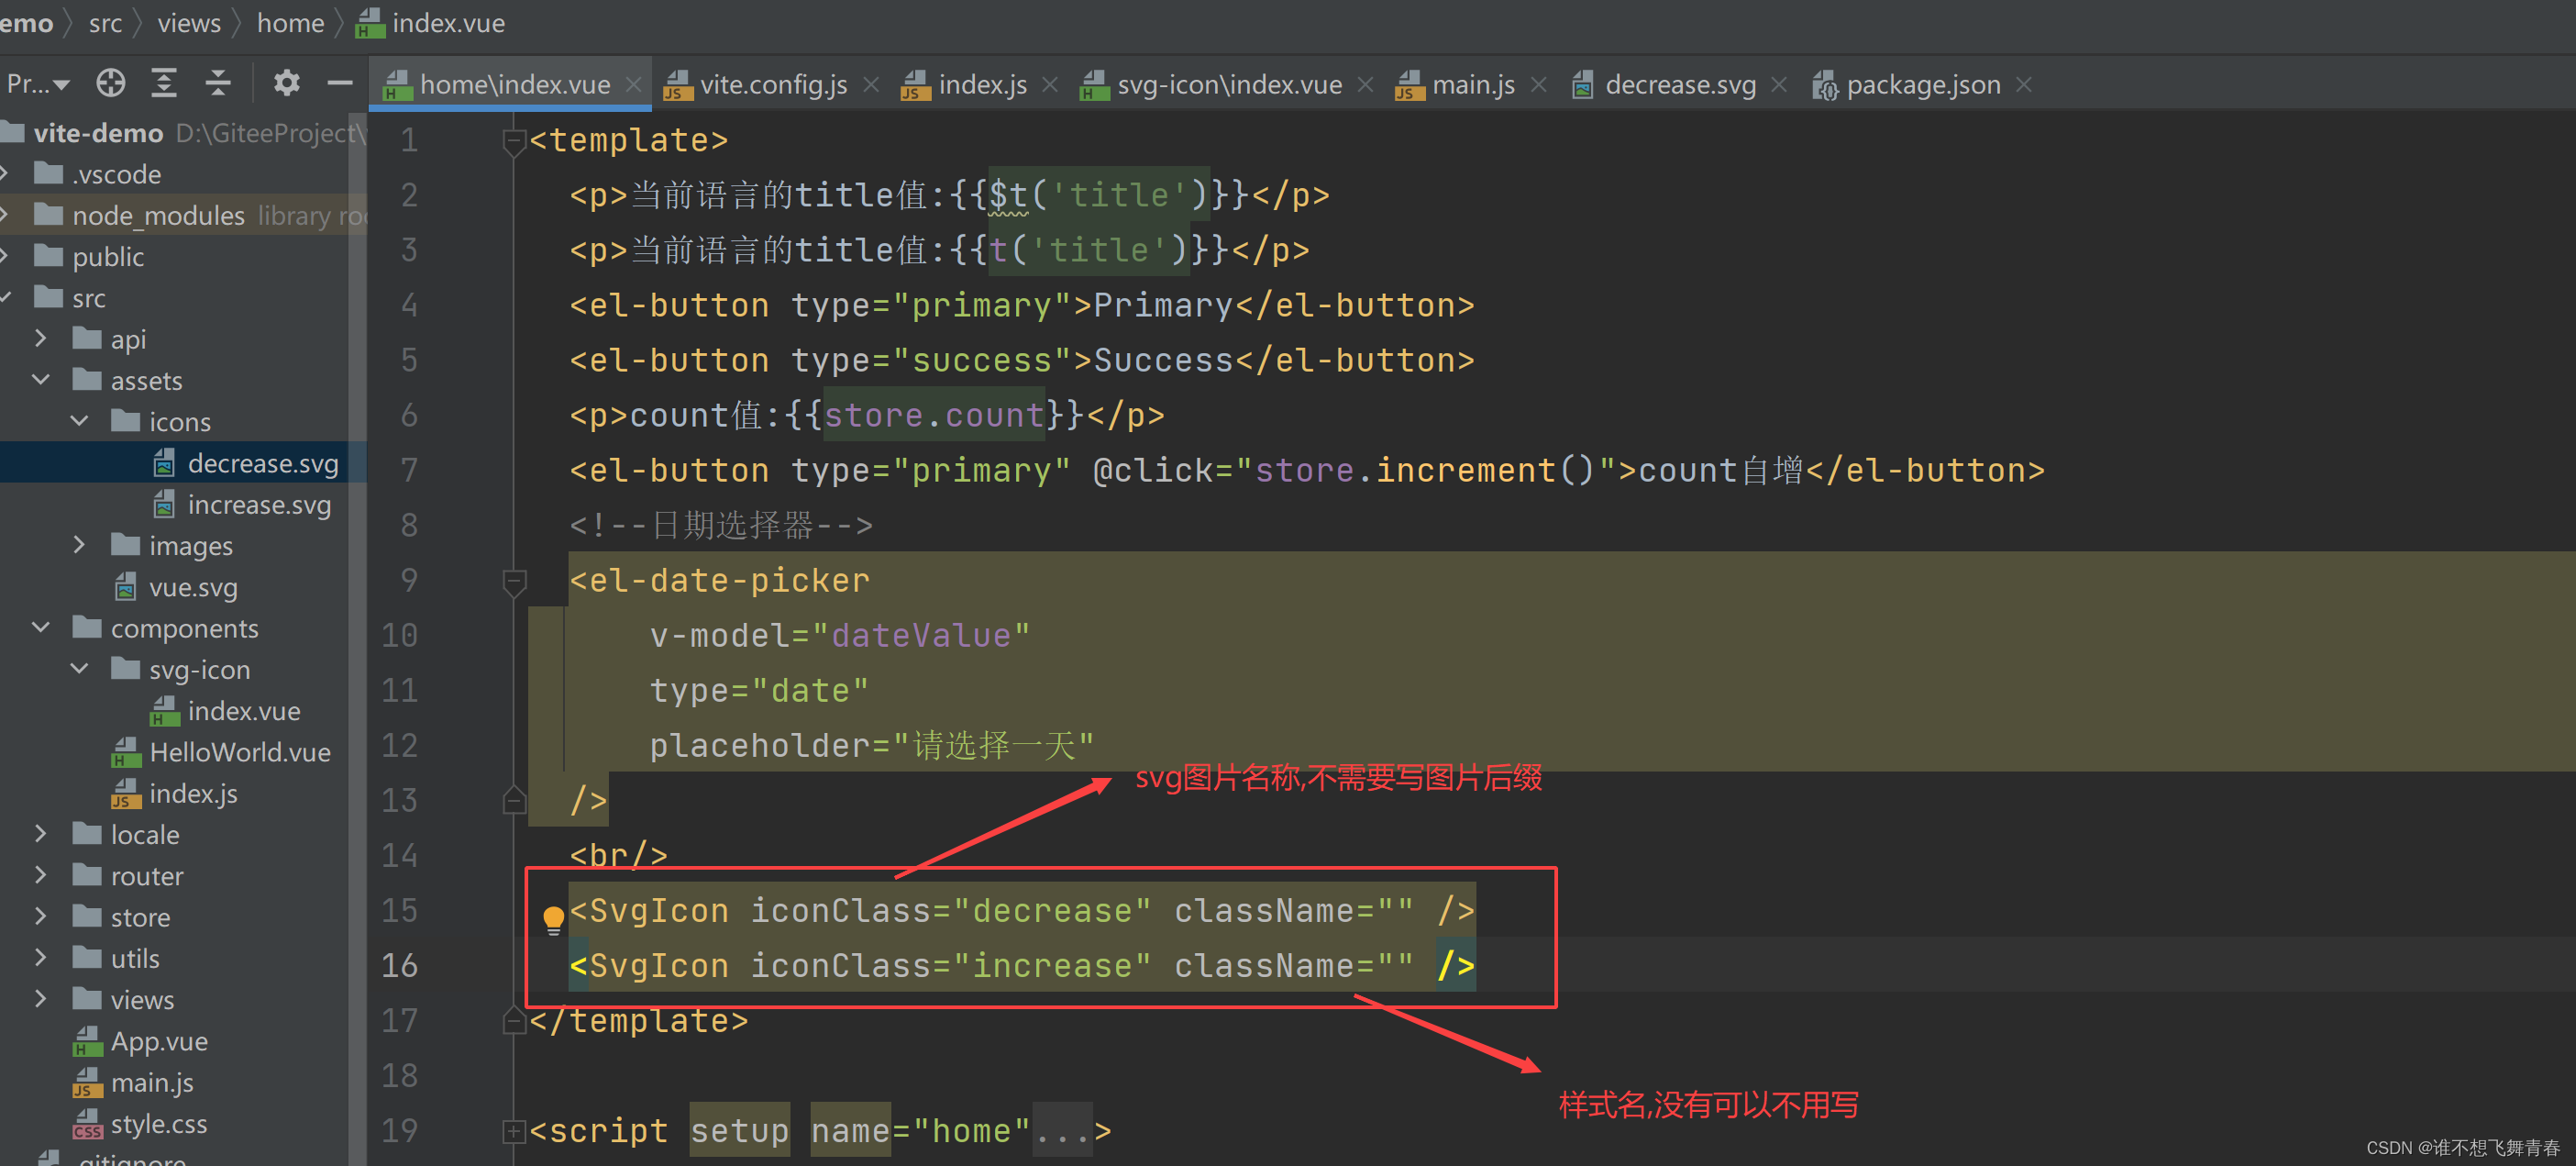Toggle fold marker at el-date-picker line
2576x1166 pixels.
coord(514,581)
